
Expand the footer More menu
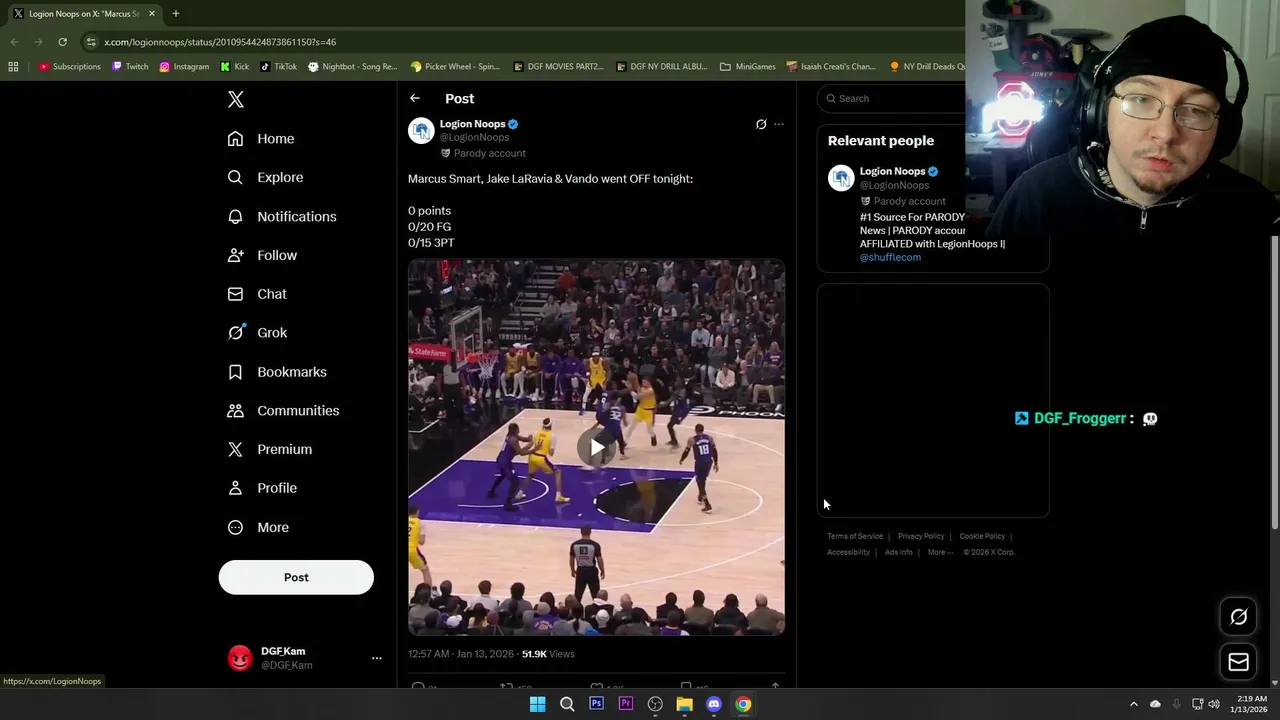pyautogui.click(x=940, y=552)
